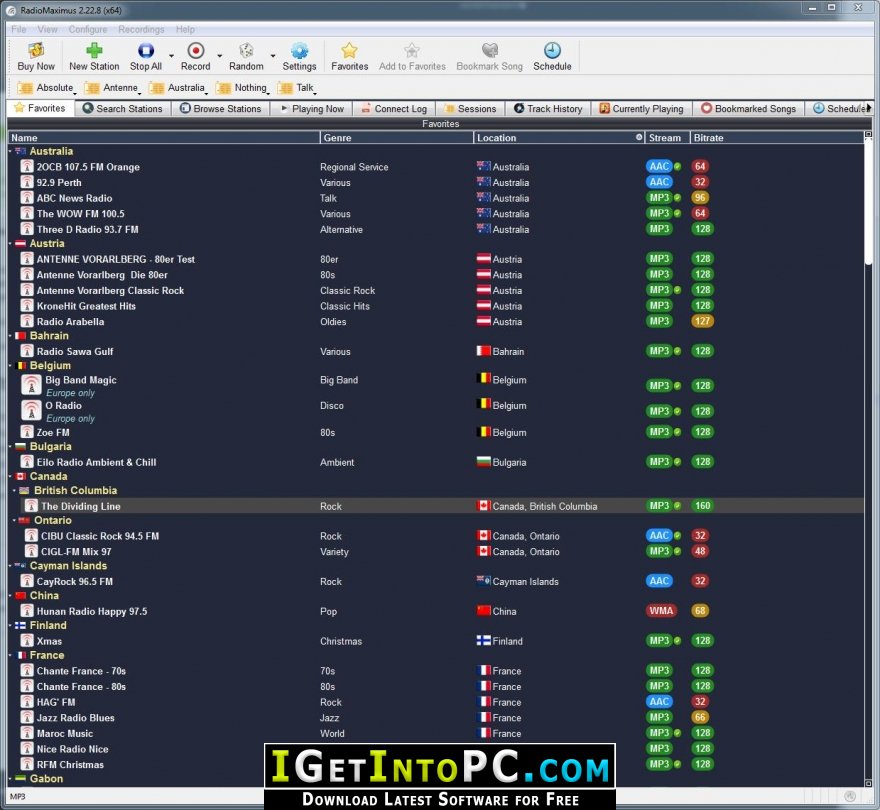Click the station icon for ABC News Radio
880x810 pixels.
click(26, 198)
